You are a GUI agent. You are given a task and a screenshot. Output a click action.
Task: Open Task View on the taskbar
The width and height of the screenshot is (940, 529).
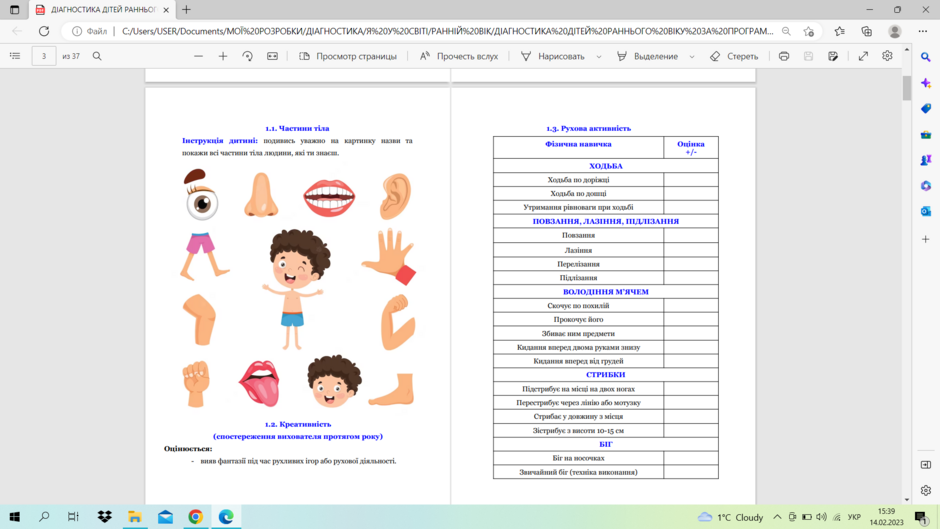pyautogui.click(x=73, y=516)
